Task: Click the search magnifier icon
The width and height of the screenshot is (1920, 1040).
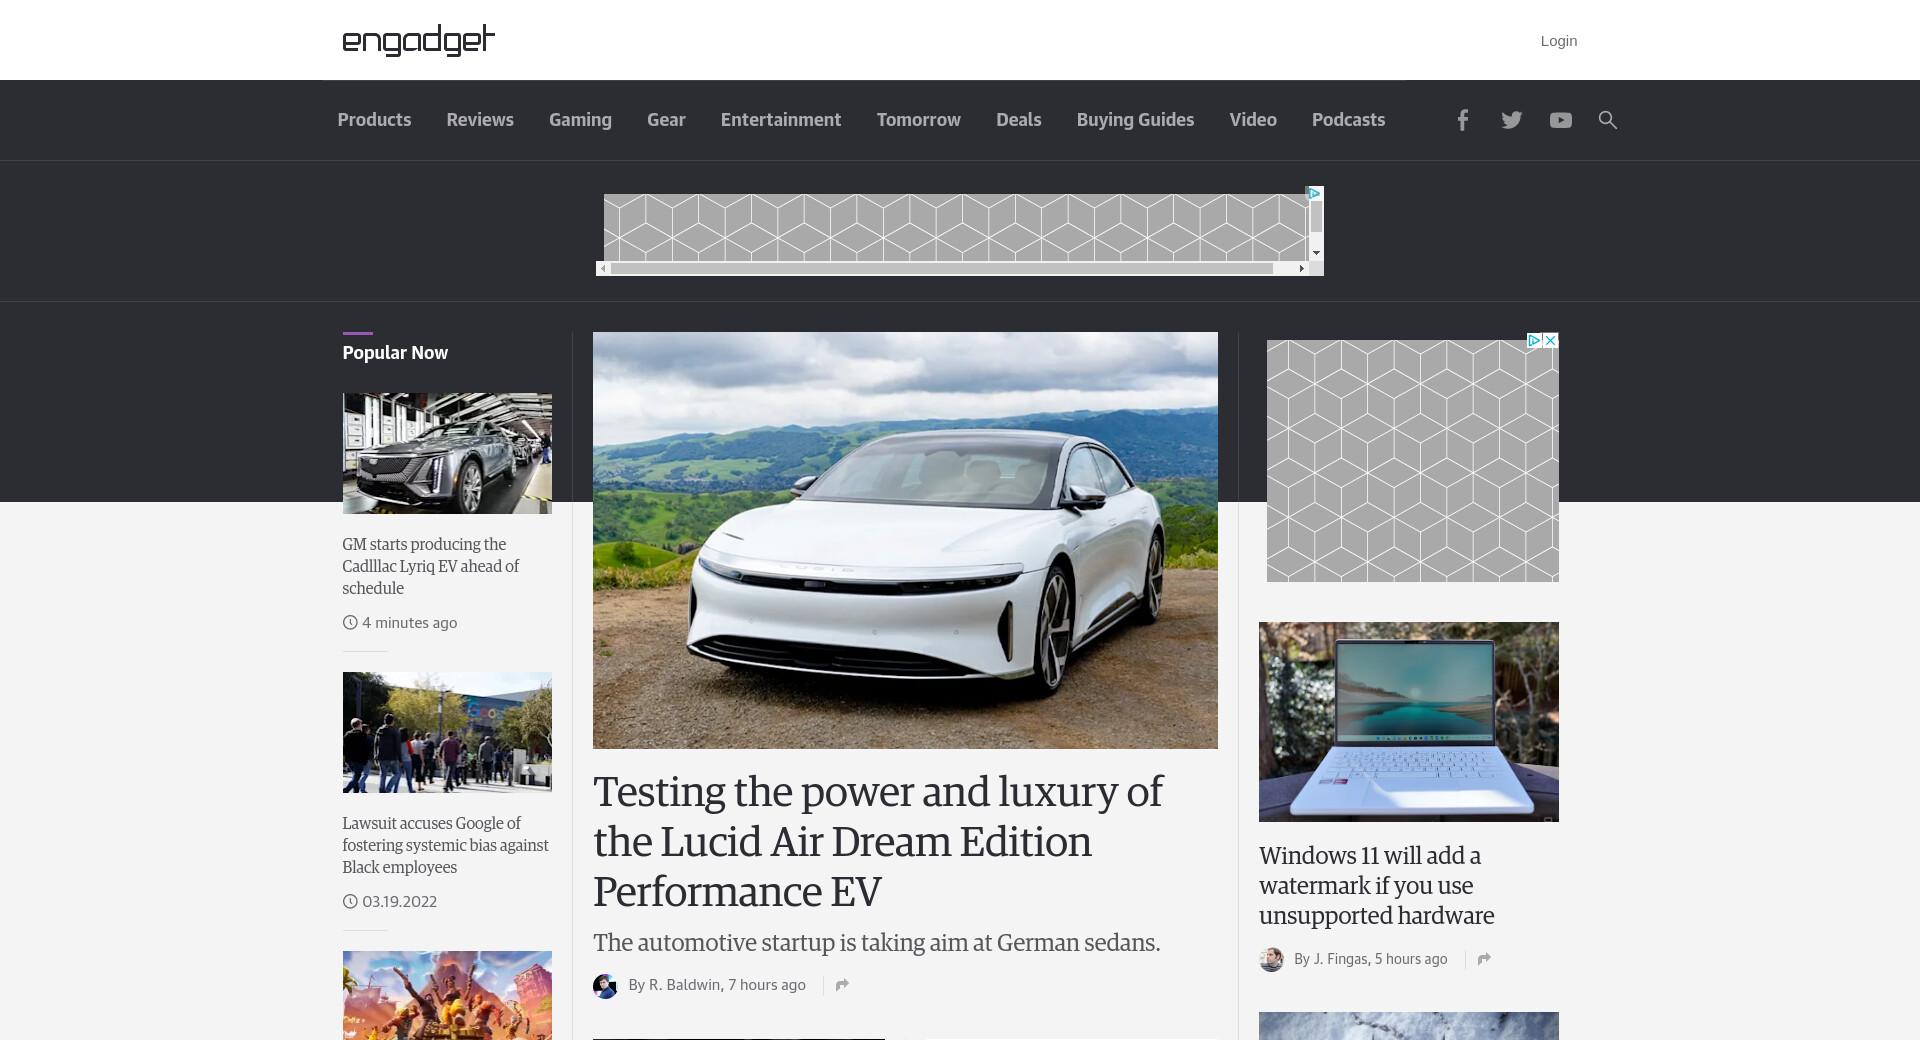Action: coord(1607,120)
